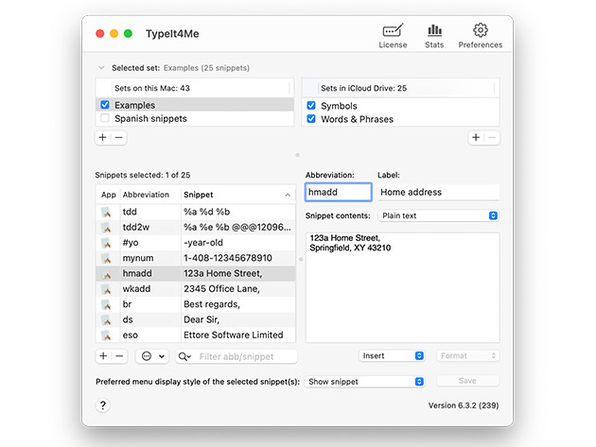This screenshot has width=596, height=447.
Task: Uncheck the Words & Phrases checkbox
Action: (x=311, y=119)
